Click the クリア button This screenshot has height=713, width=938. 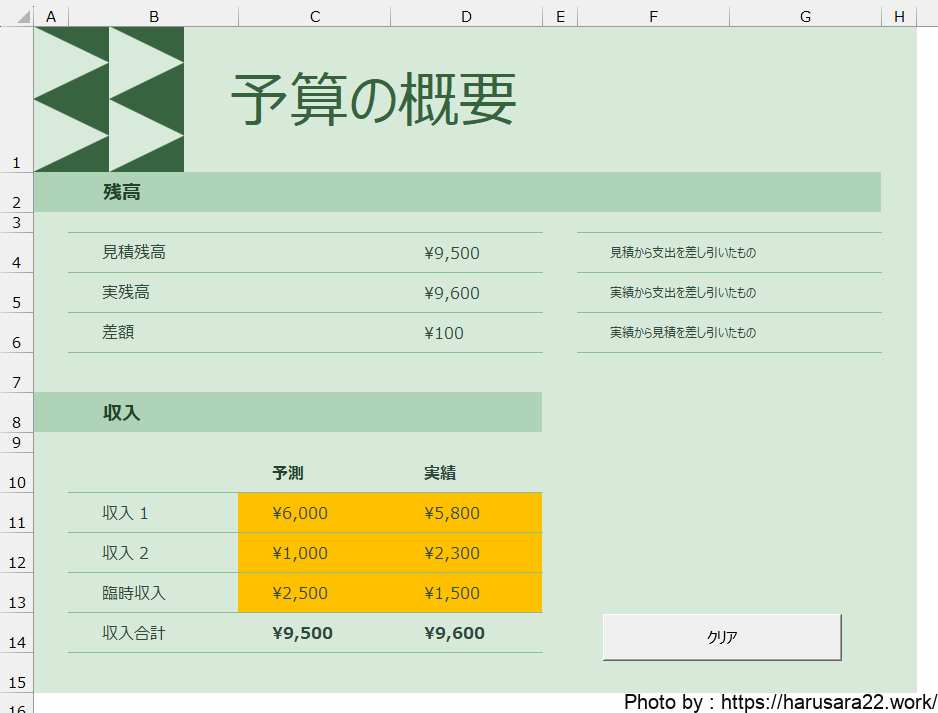click(x=721, y=637)
